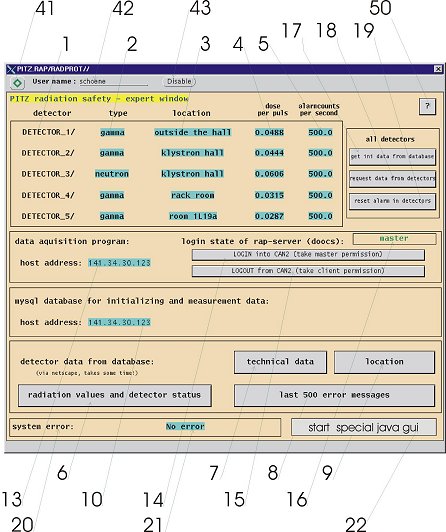Click mysql database host address 141.34.30.123
Image resolution: width=446 pixels, height=532 pixels.
tap(119, 322)
